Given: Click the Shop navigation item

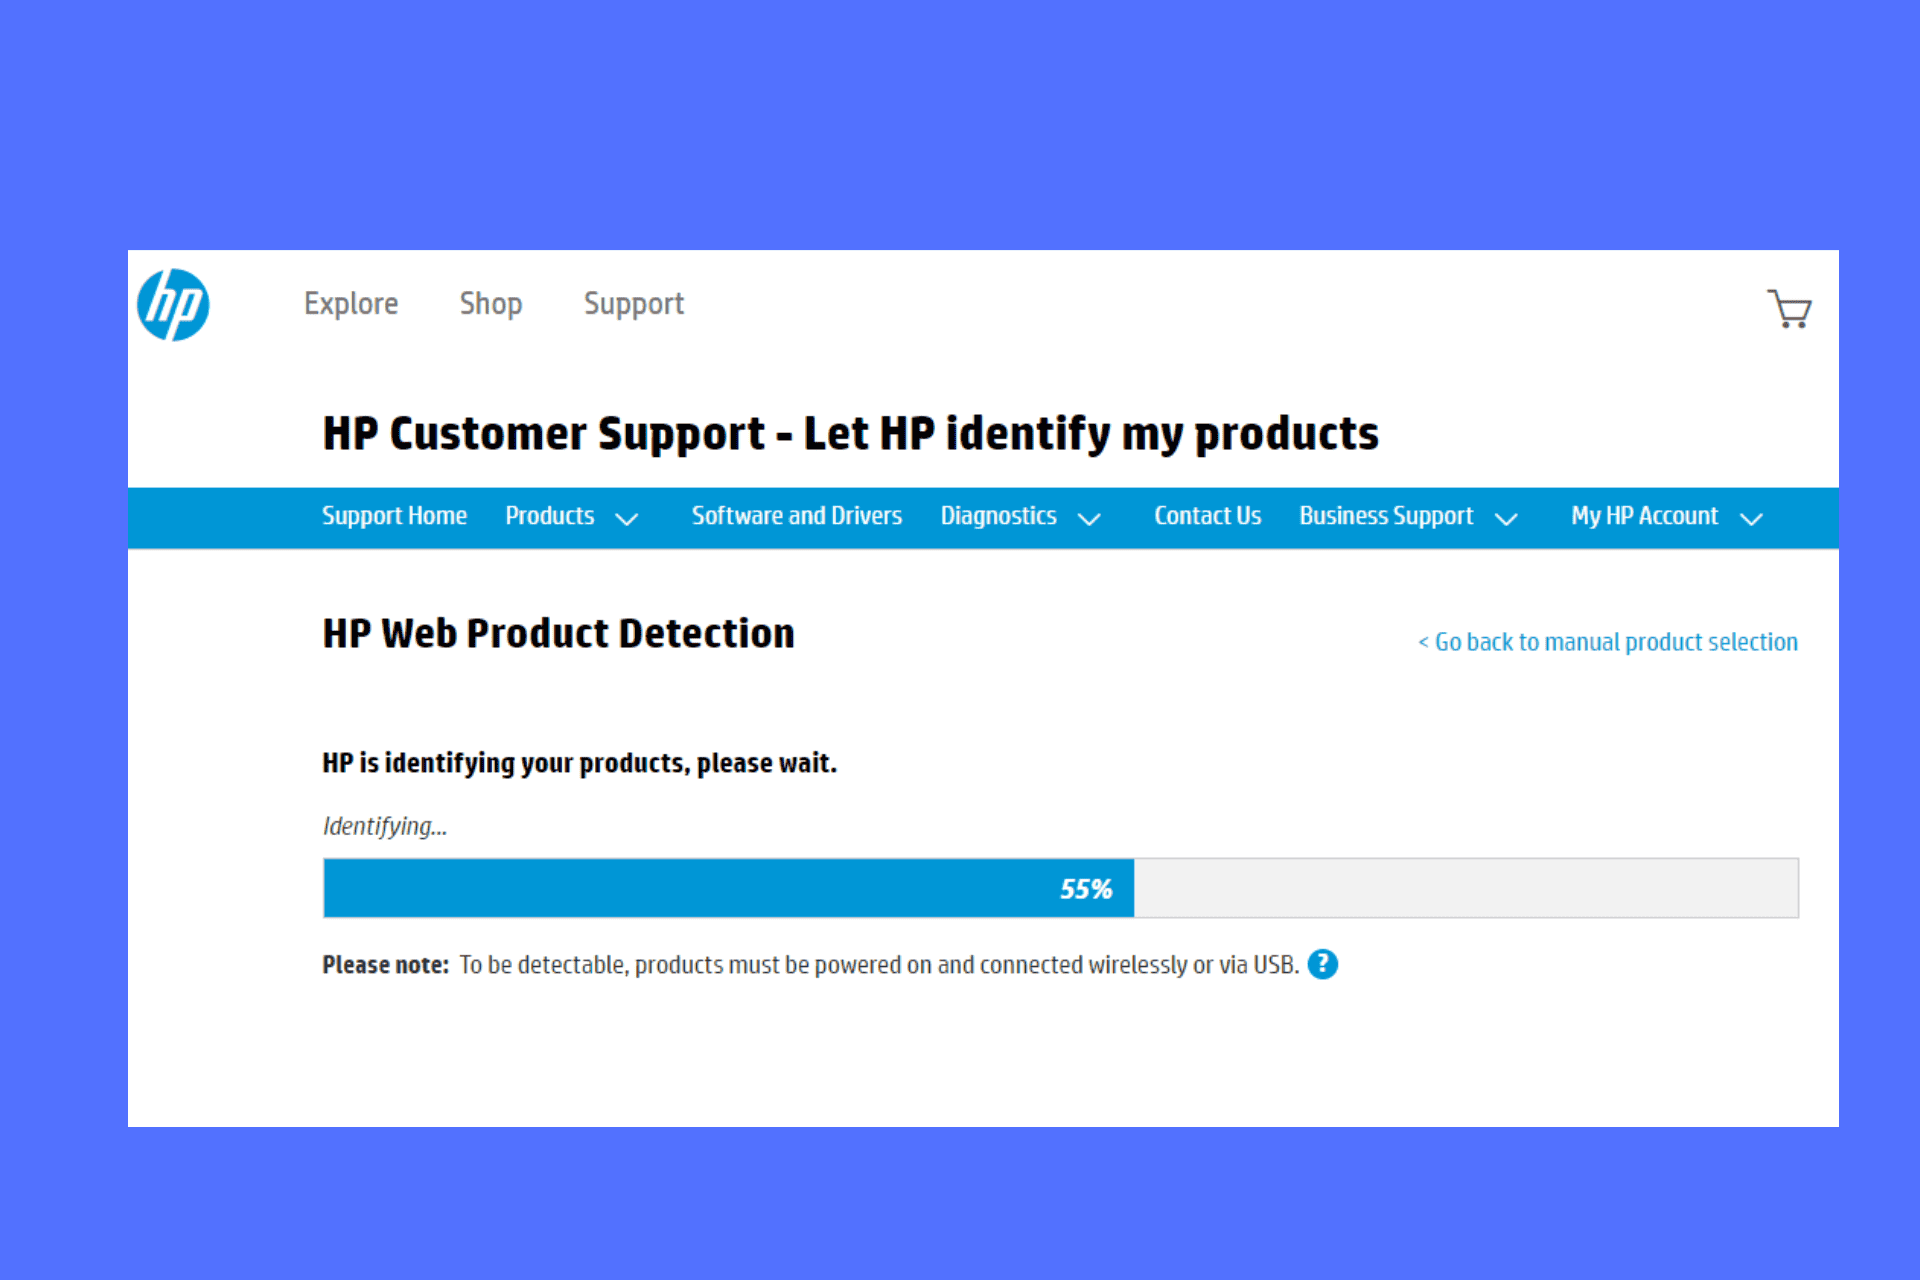Looking at the screenshot, I should click(489, 304).
